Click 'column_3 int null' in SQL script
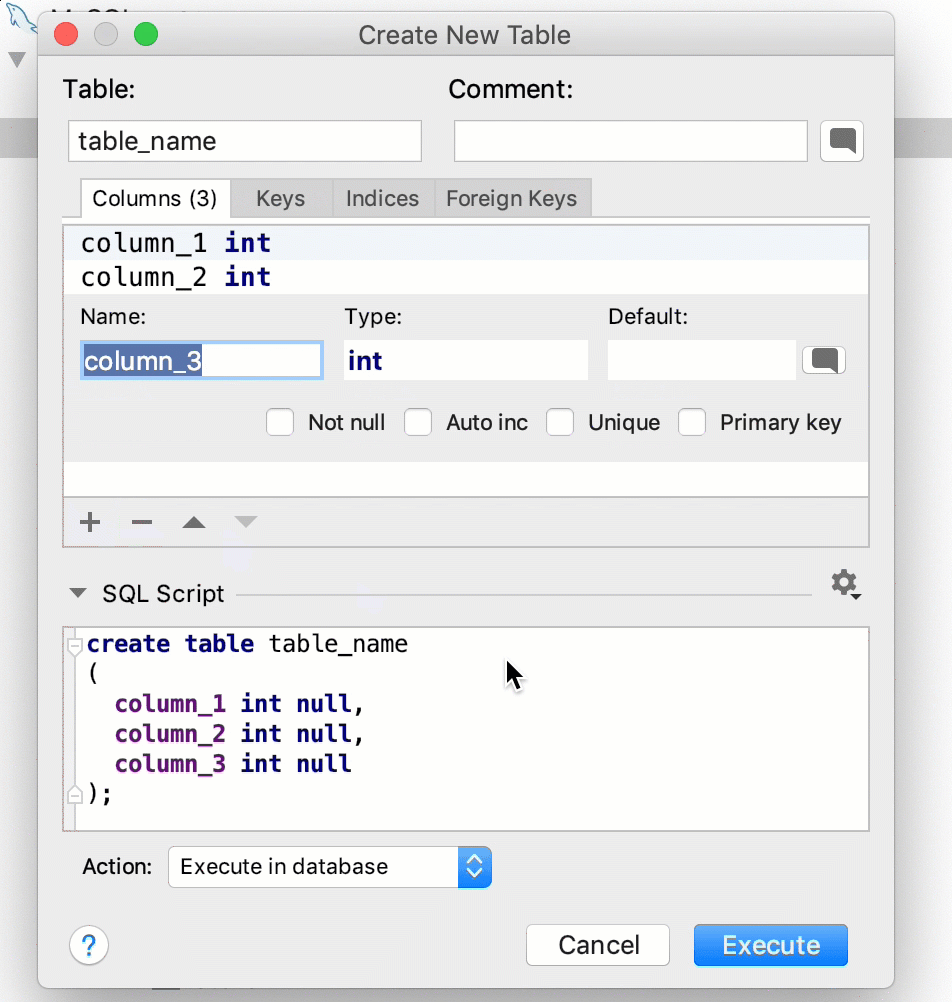Viewport: 952px width, 1002px height. (233, 764)
